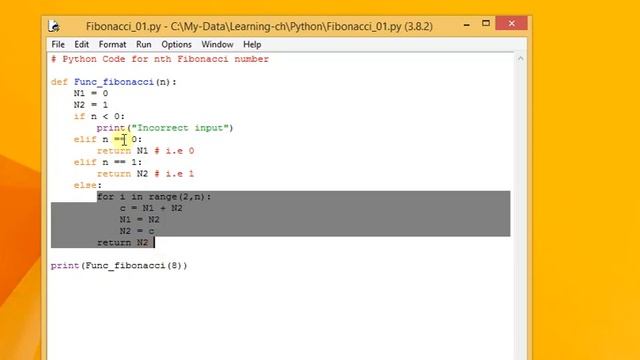Click the comment line '# Python Code for nth Fibonacci number'
The width and height of the screenshot is (640, 360).
click(x=160, y=59)
